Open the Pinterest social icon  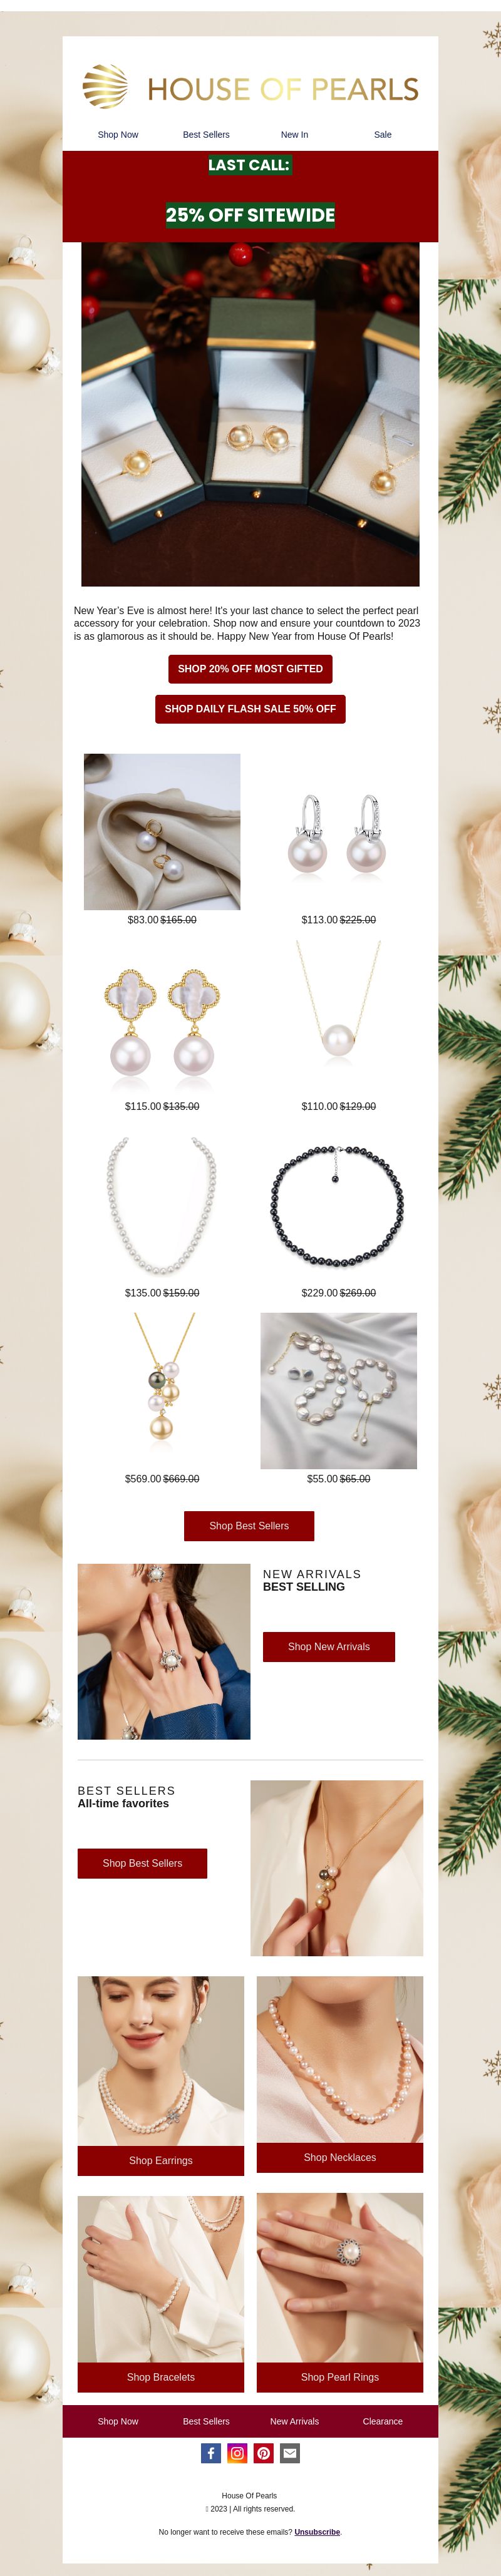(x=263, y=2453)
